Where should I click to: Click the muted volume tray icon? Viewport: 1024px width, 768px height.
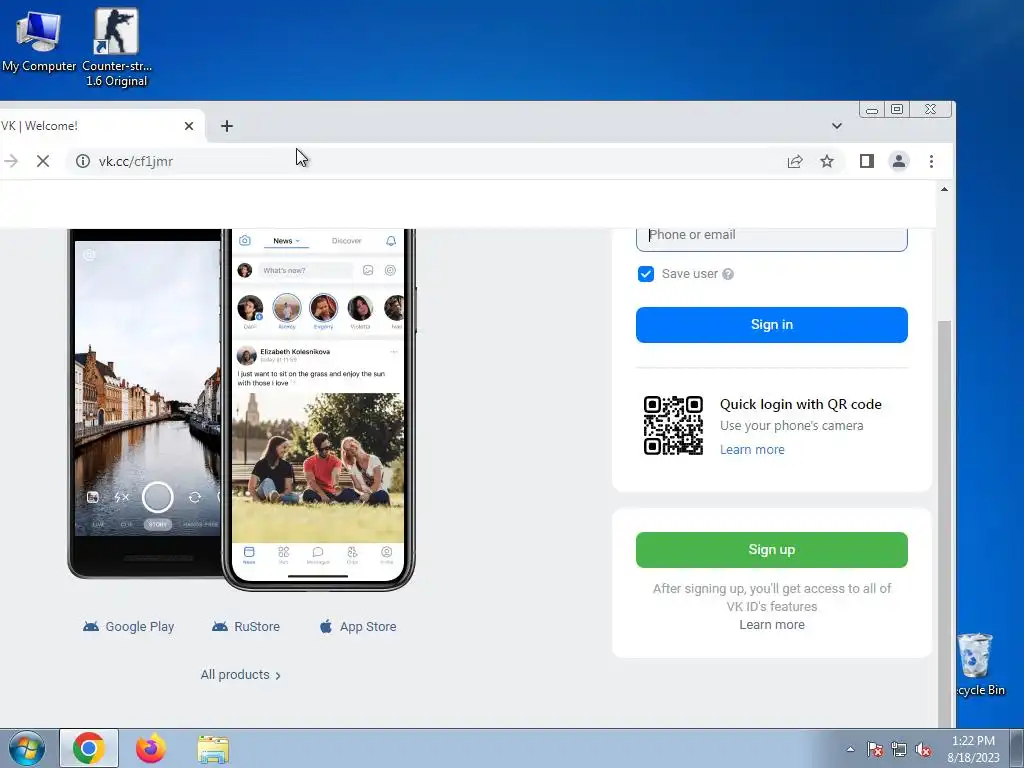click(x=923, y=749)
